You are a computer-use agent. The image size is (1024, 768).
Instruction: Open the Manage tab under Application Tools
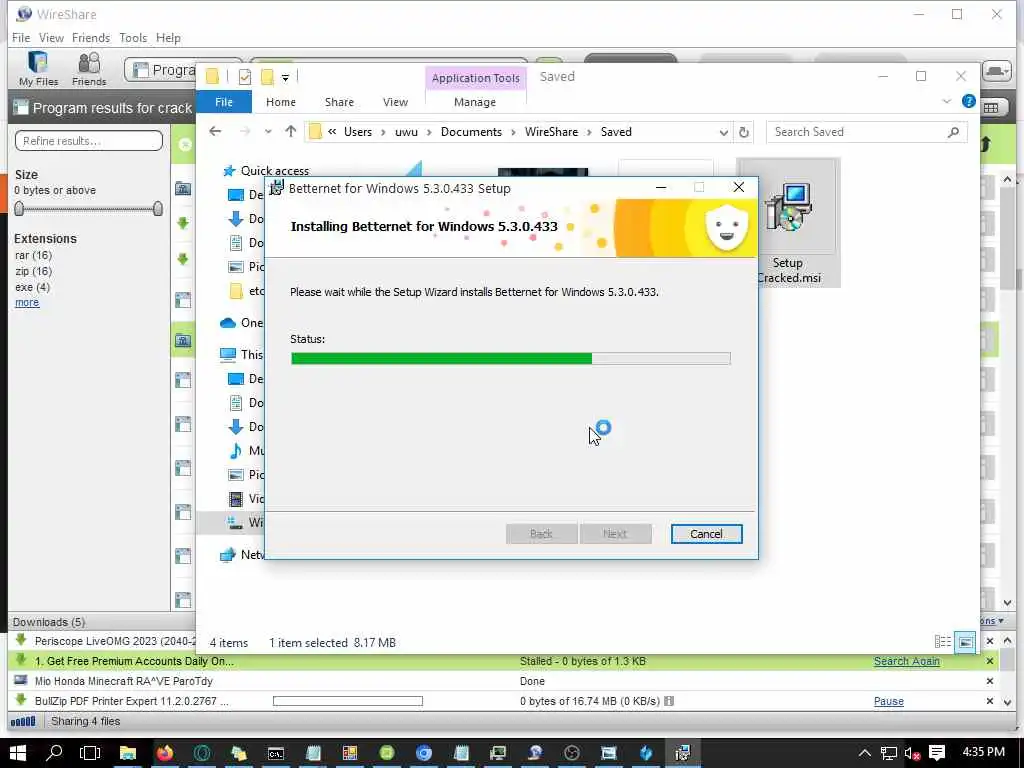coord(475,102)
